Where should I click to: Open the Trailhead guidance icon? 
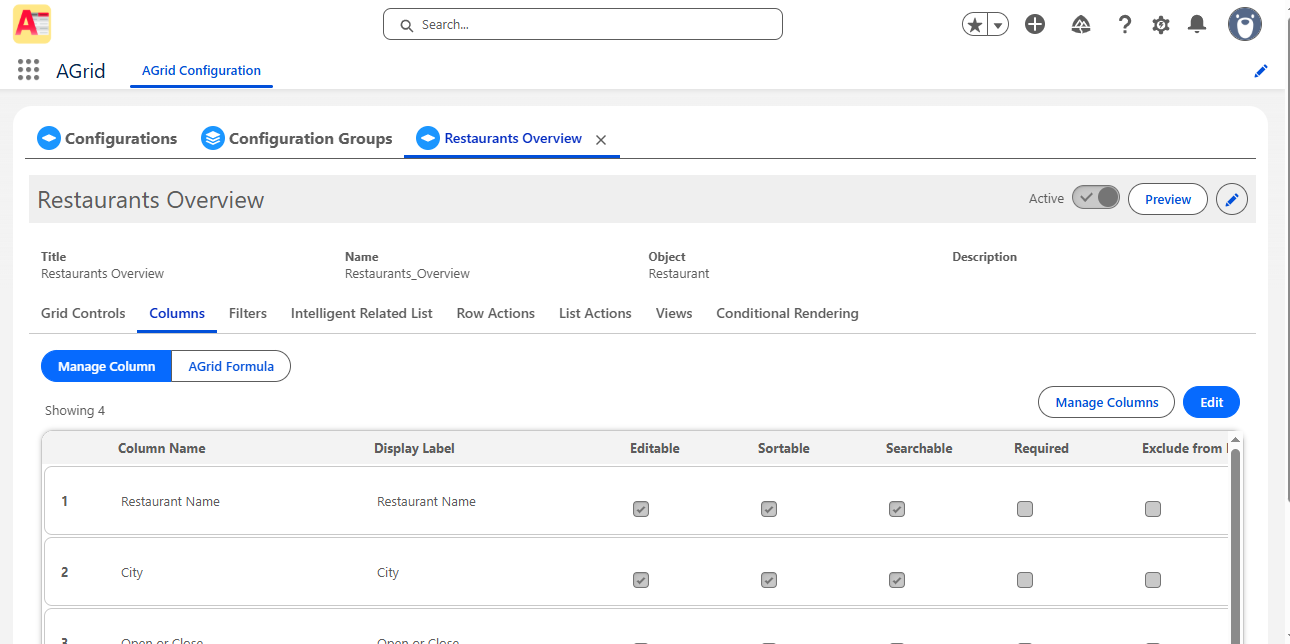(x=1080, y=25)
